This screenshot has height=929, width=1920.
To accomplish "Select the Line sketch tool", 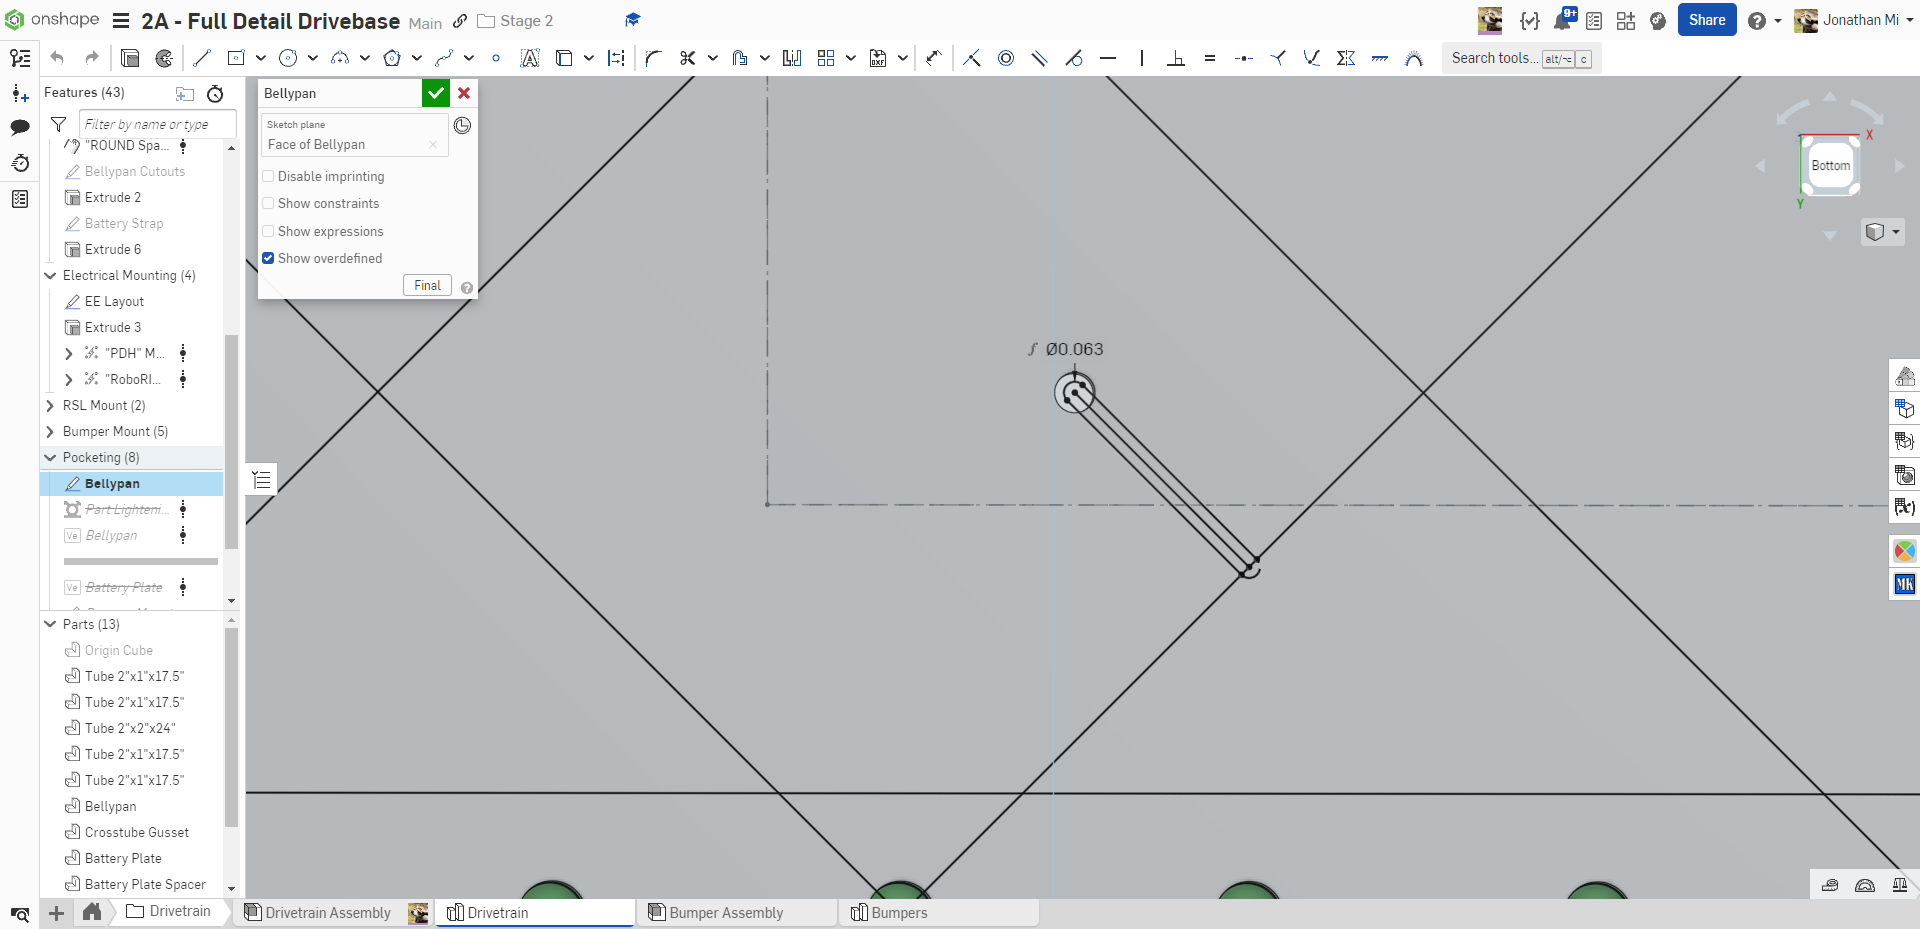I will point(202,58).
